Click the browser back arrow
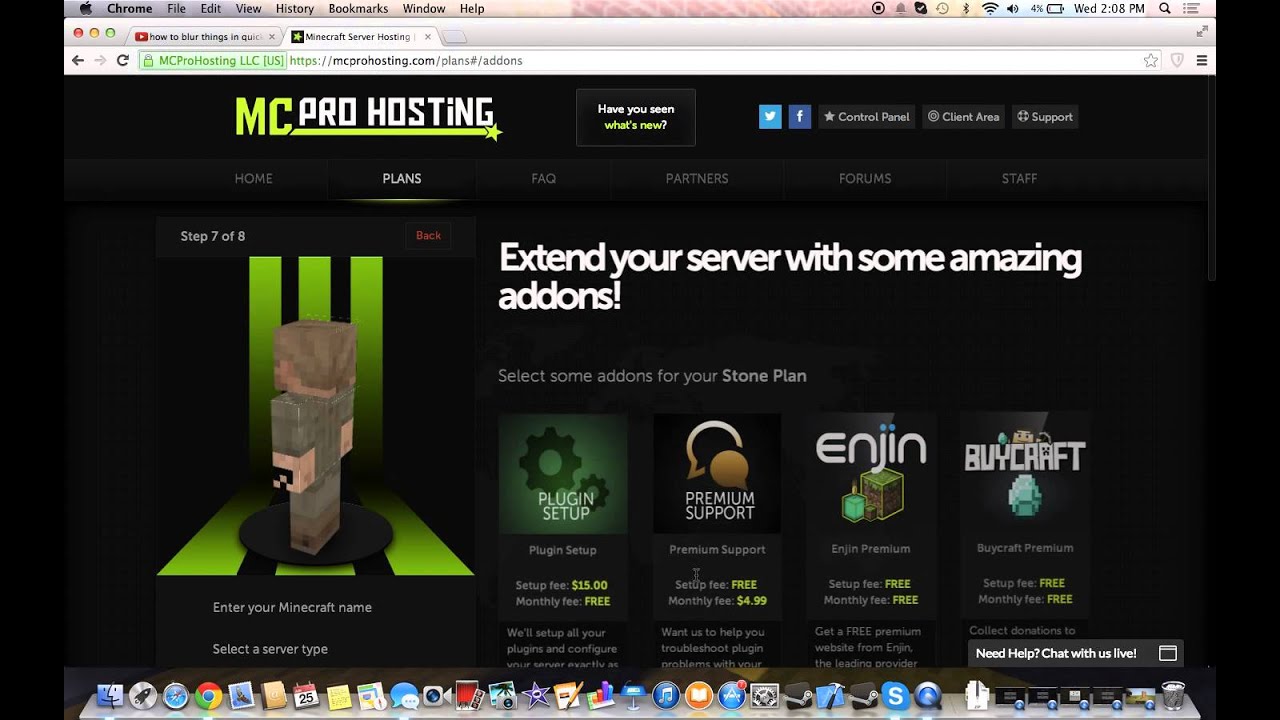The image size is (1280, 720). [x=78, y=61]
